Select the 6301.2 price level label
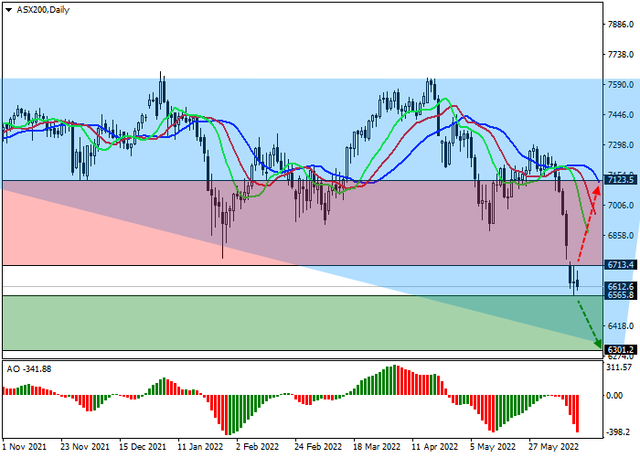Screen dimensions: 640x457 (x=620, y=350)
